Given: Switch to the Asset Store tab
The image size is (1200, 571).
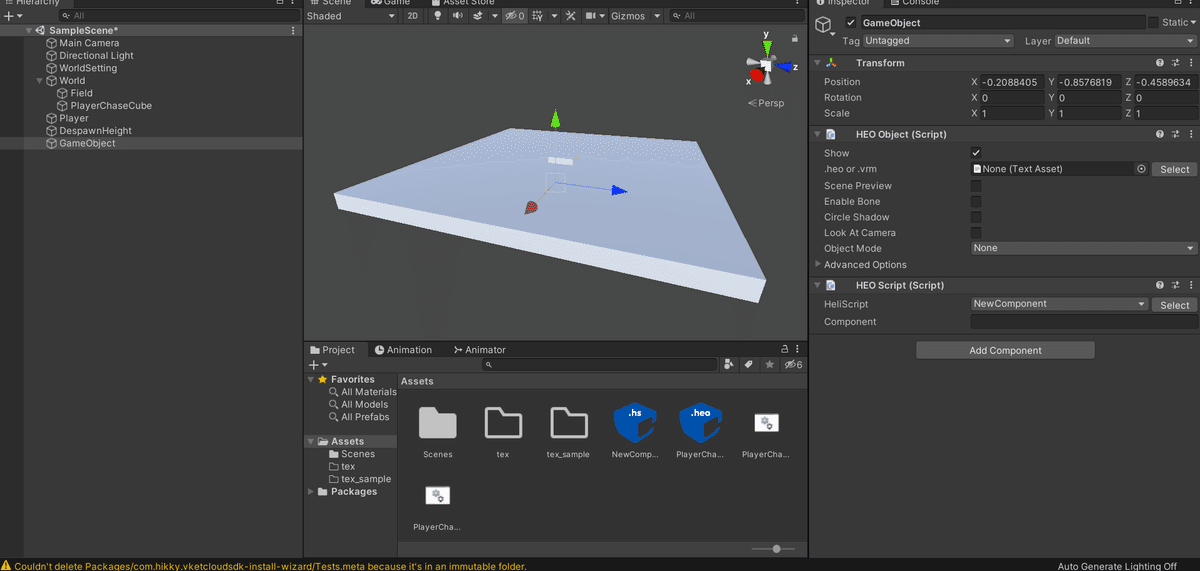Looking at the screenshot, I should tap(462, 3).
